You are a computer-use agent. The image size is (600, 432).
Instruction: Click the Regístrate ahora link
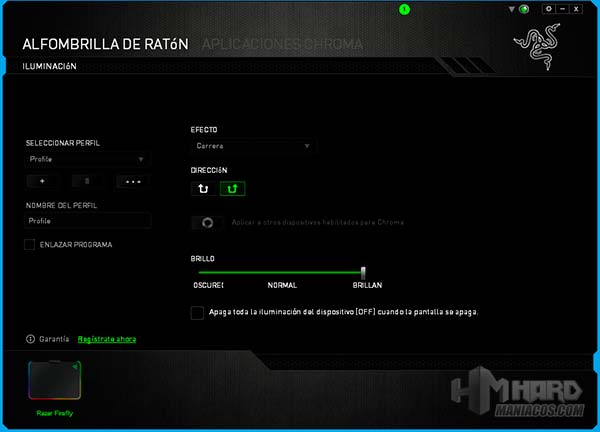107,339
